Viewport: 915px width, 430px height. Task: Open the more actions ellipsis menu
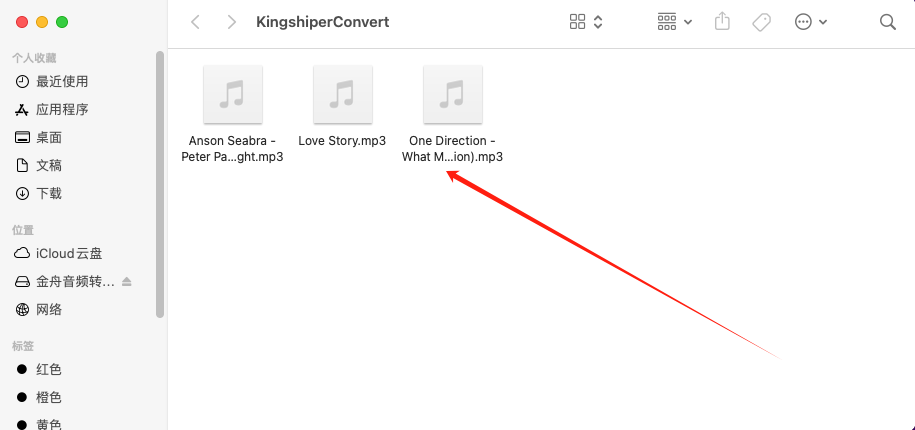[811, 22]
